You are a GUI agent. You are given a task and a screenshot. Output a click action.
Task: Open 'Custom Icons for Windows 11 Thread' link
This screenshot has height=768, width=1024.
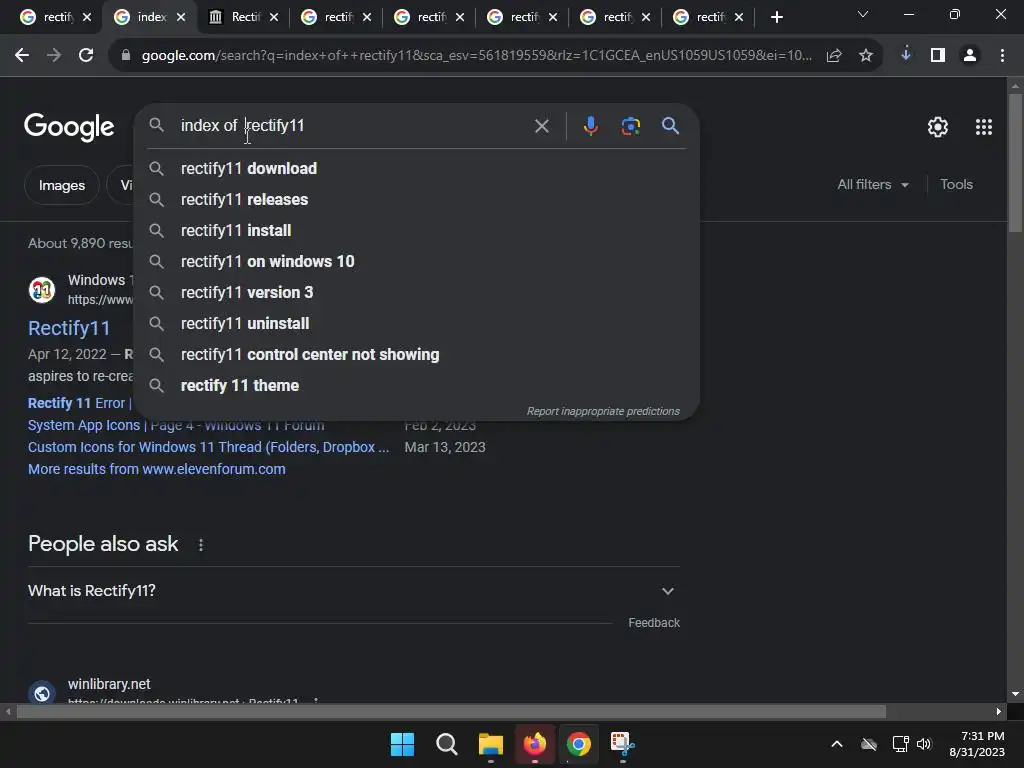coord(208,447)
